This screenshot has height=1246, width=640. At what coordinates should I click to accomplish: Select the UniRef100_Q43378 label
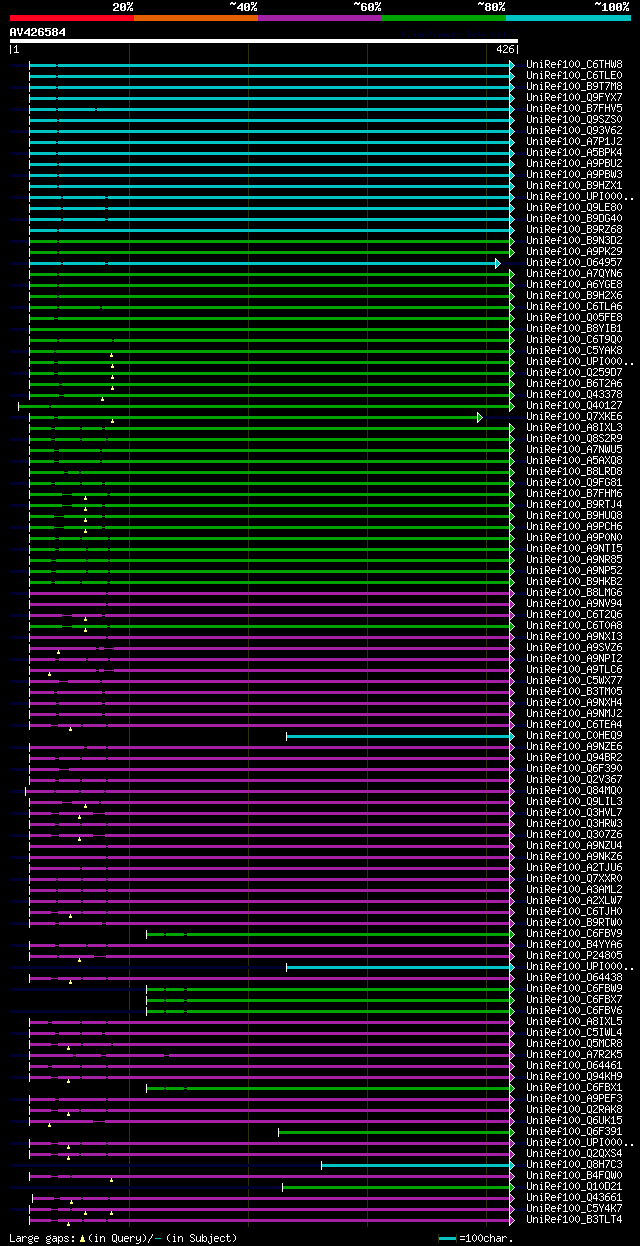[x=574, y=395]
